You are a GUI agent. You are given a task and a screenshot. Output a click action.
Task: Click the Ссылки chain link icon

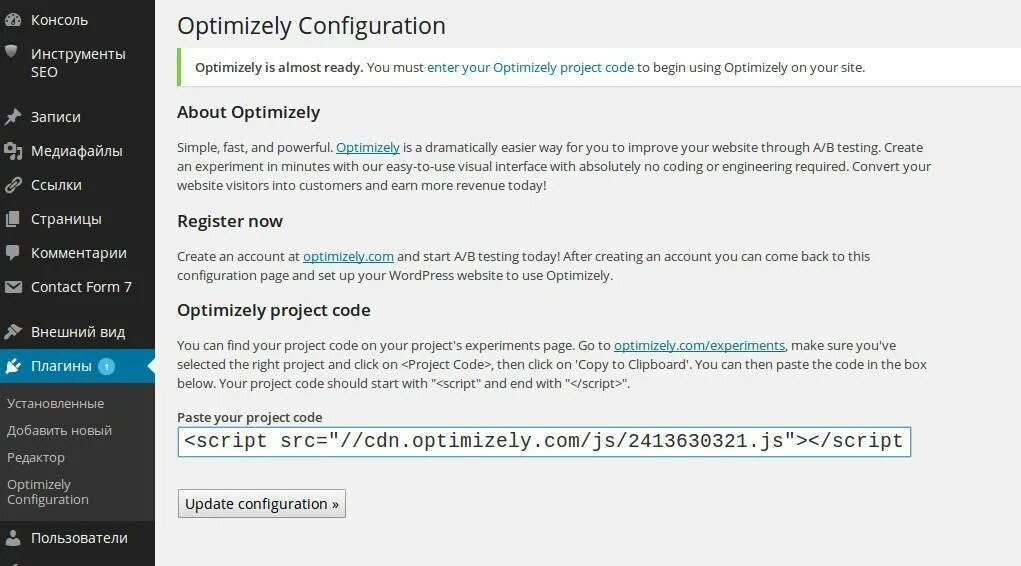[x=12, y=185]
